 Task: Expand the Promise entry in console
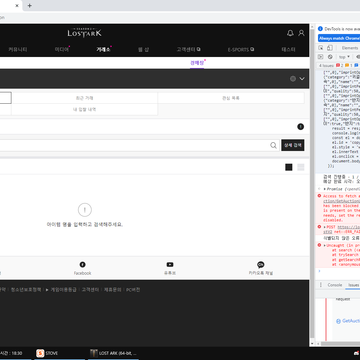325,189
